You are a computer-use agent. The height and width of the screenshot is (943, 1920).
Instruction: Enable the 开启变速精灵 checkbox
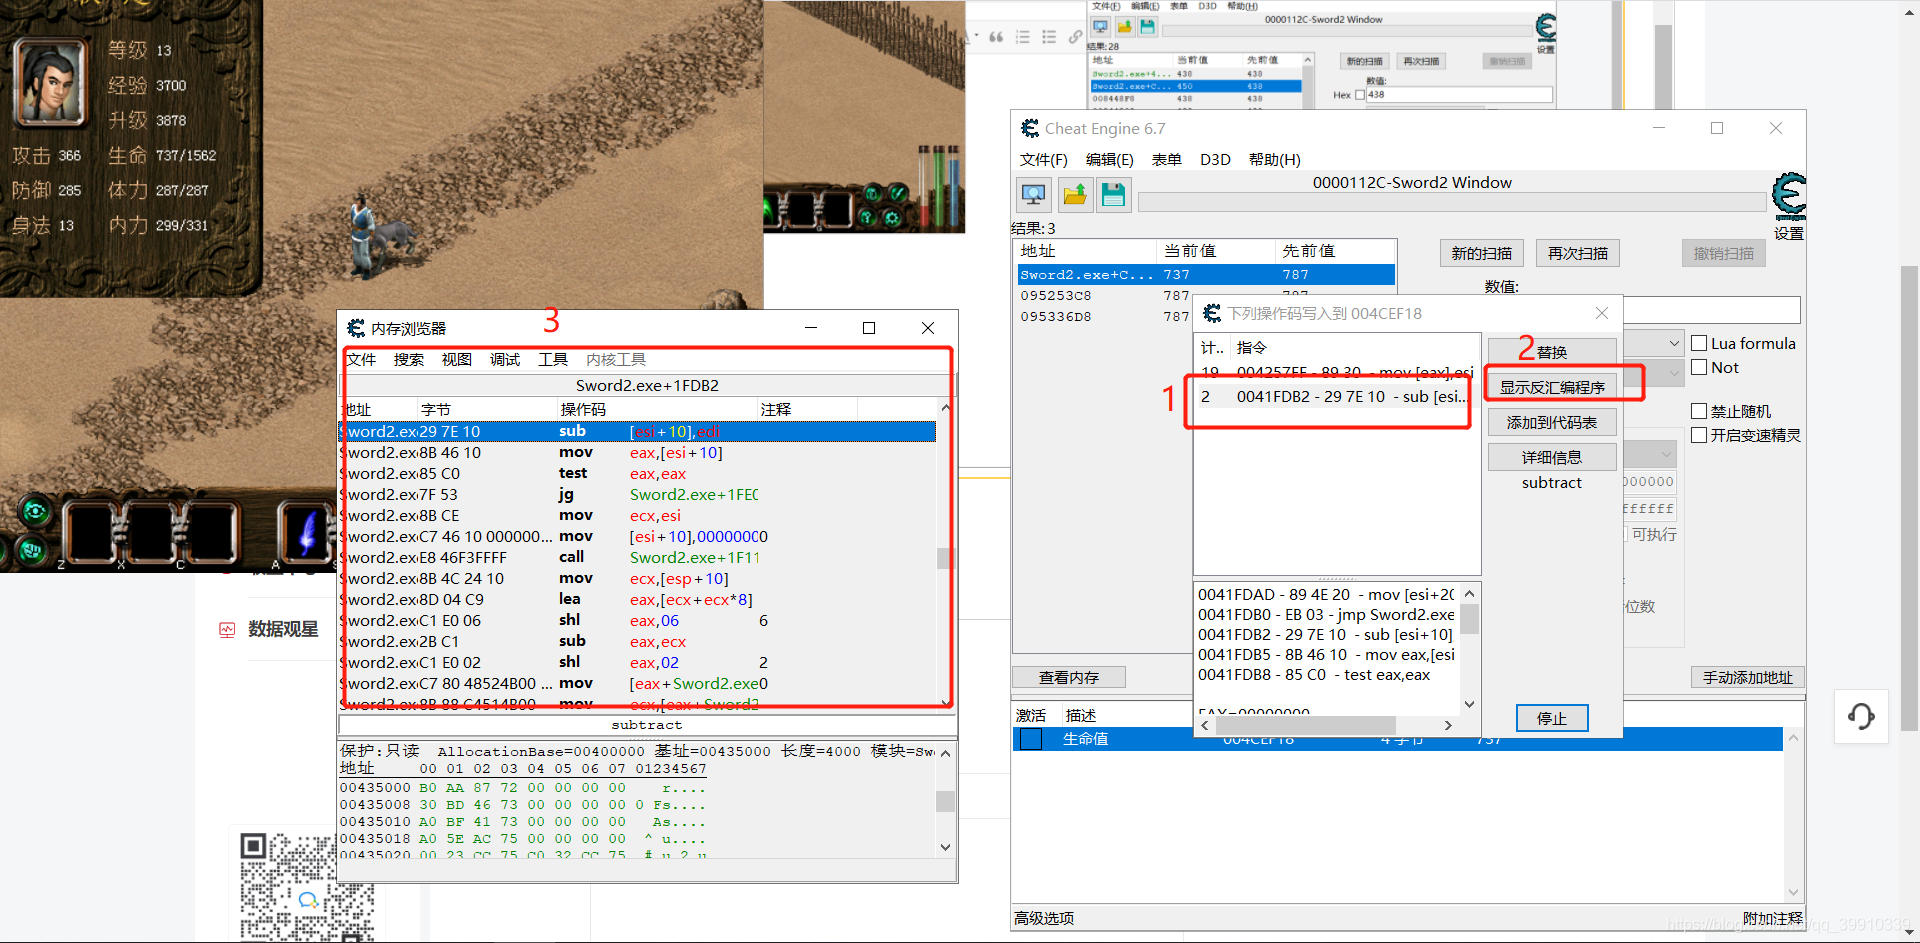click(1698, 435)
